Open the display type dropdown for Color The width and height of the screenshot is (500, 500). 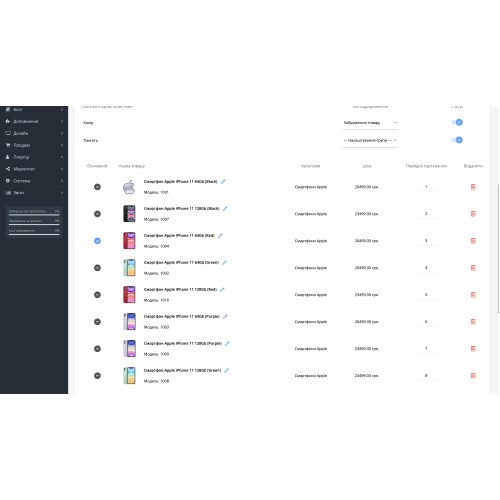pyautogui.click(x=370, y=123)
